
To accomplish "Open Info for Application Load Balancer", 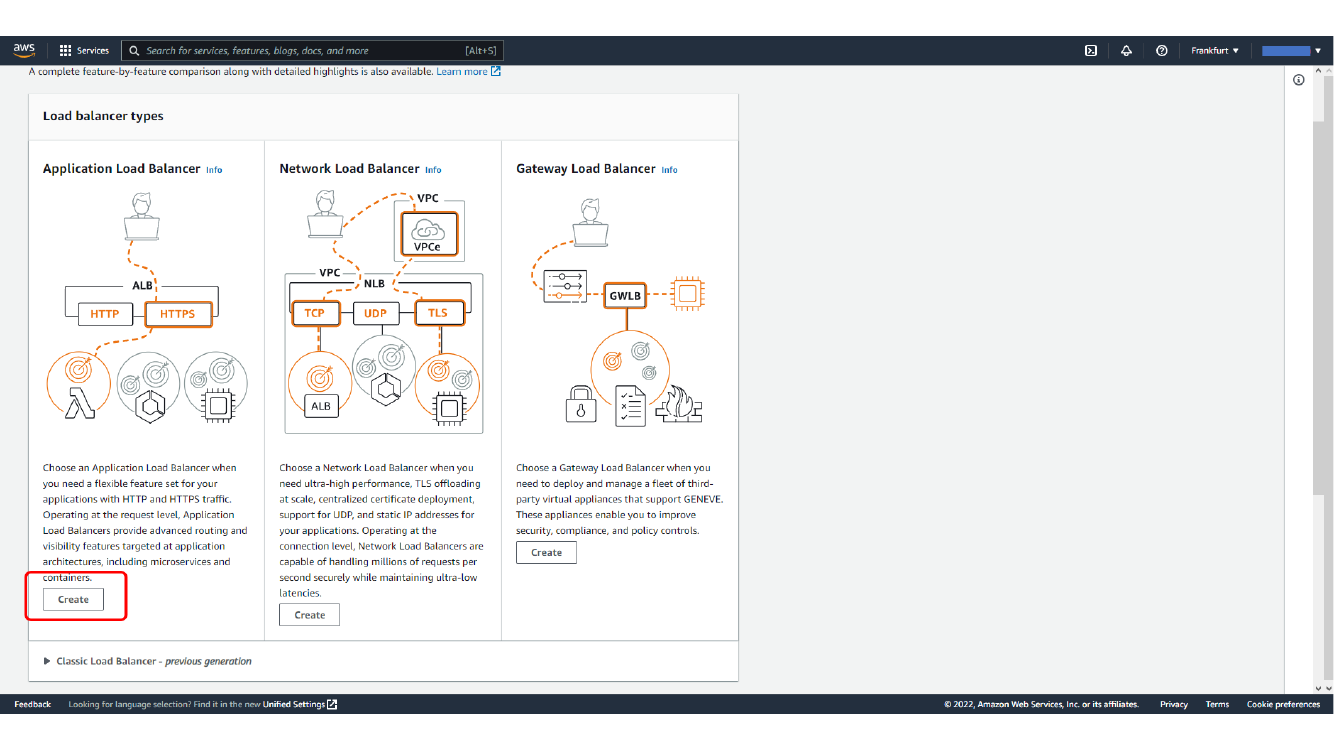I will coord(214,170).
